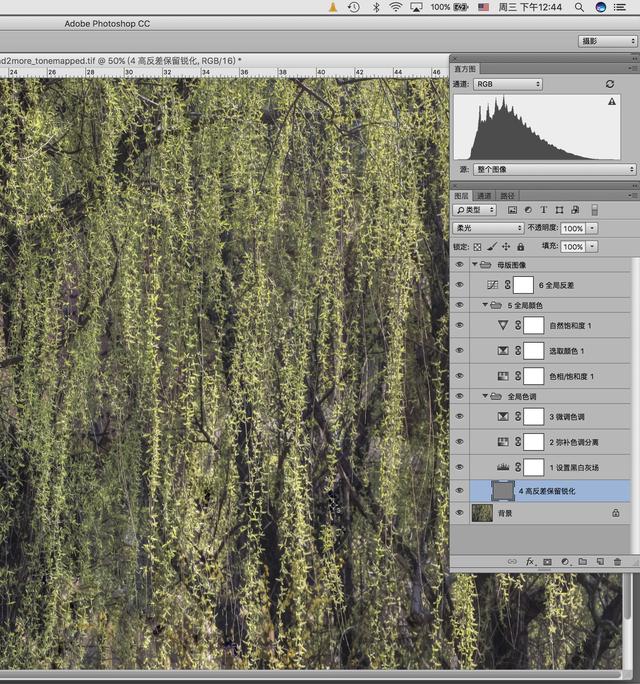Collapse the 母版图像 layer group

click(475, 265)
